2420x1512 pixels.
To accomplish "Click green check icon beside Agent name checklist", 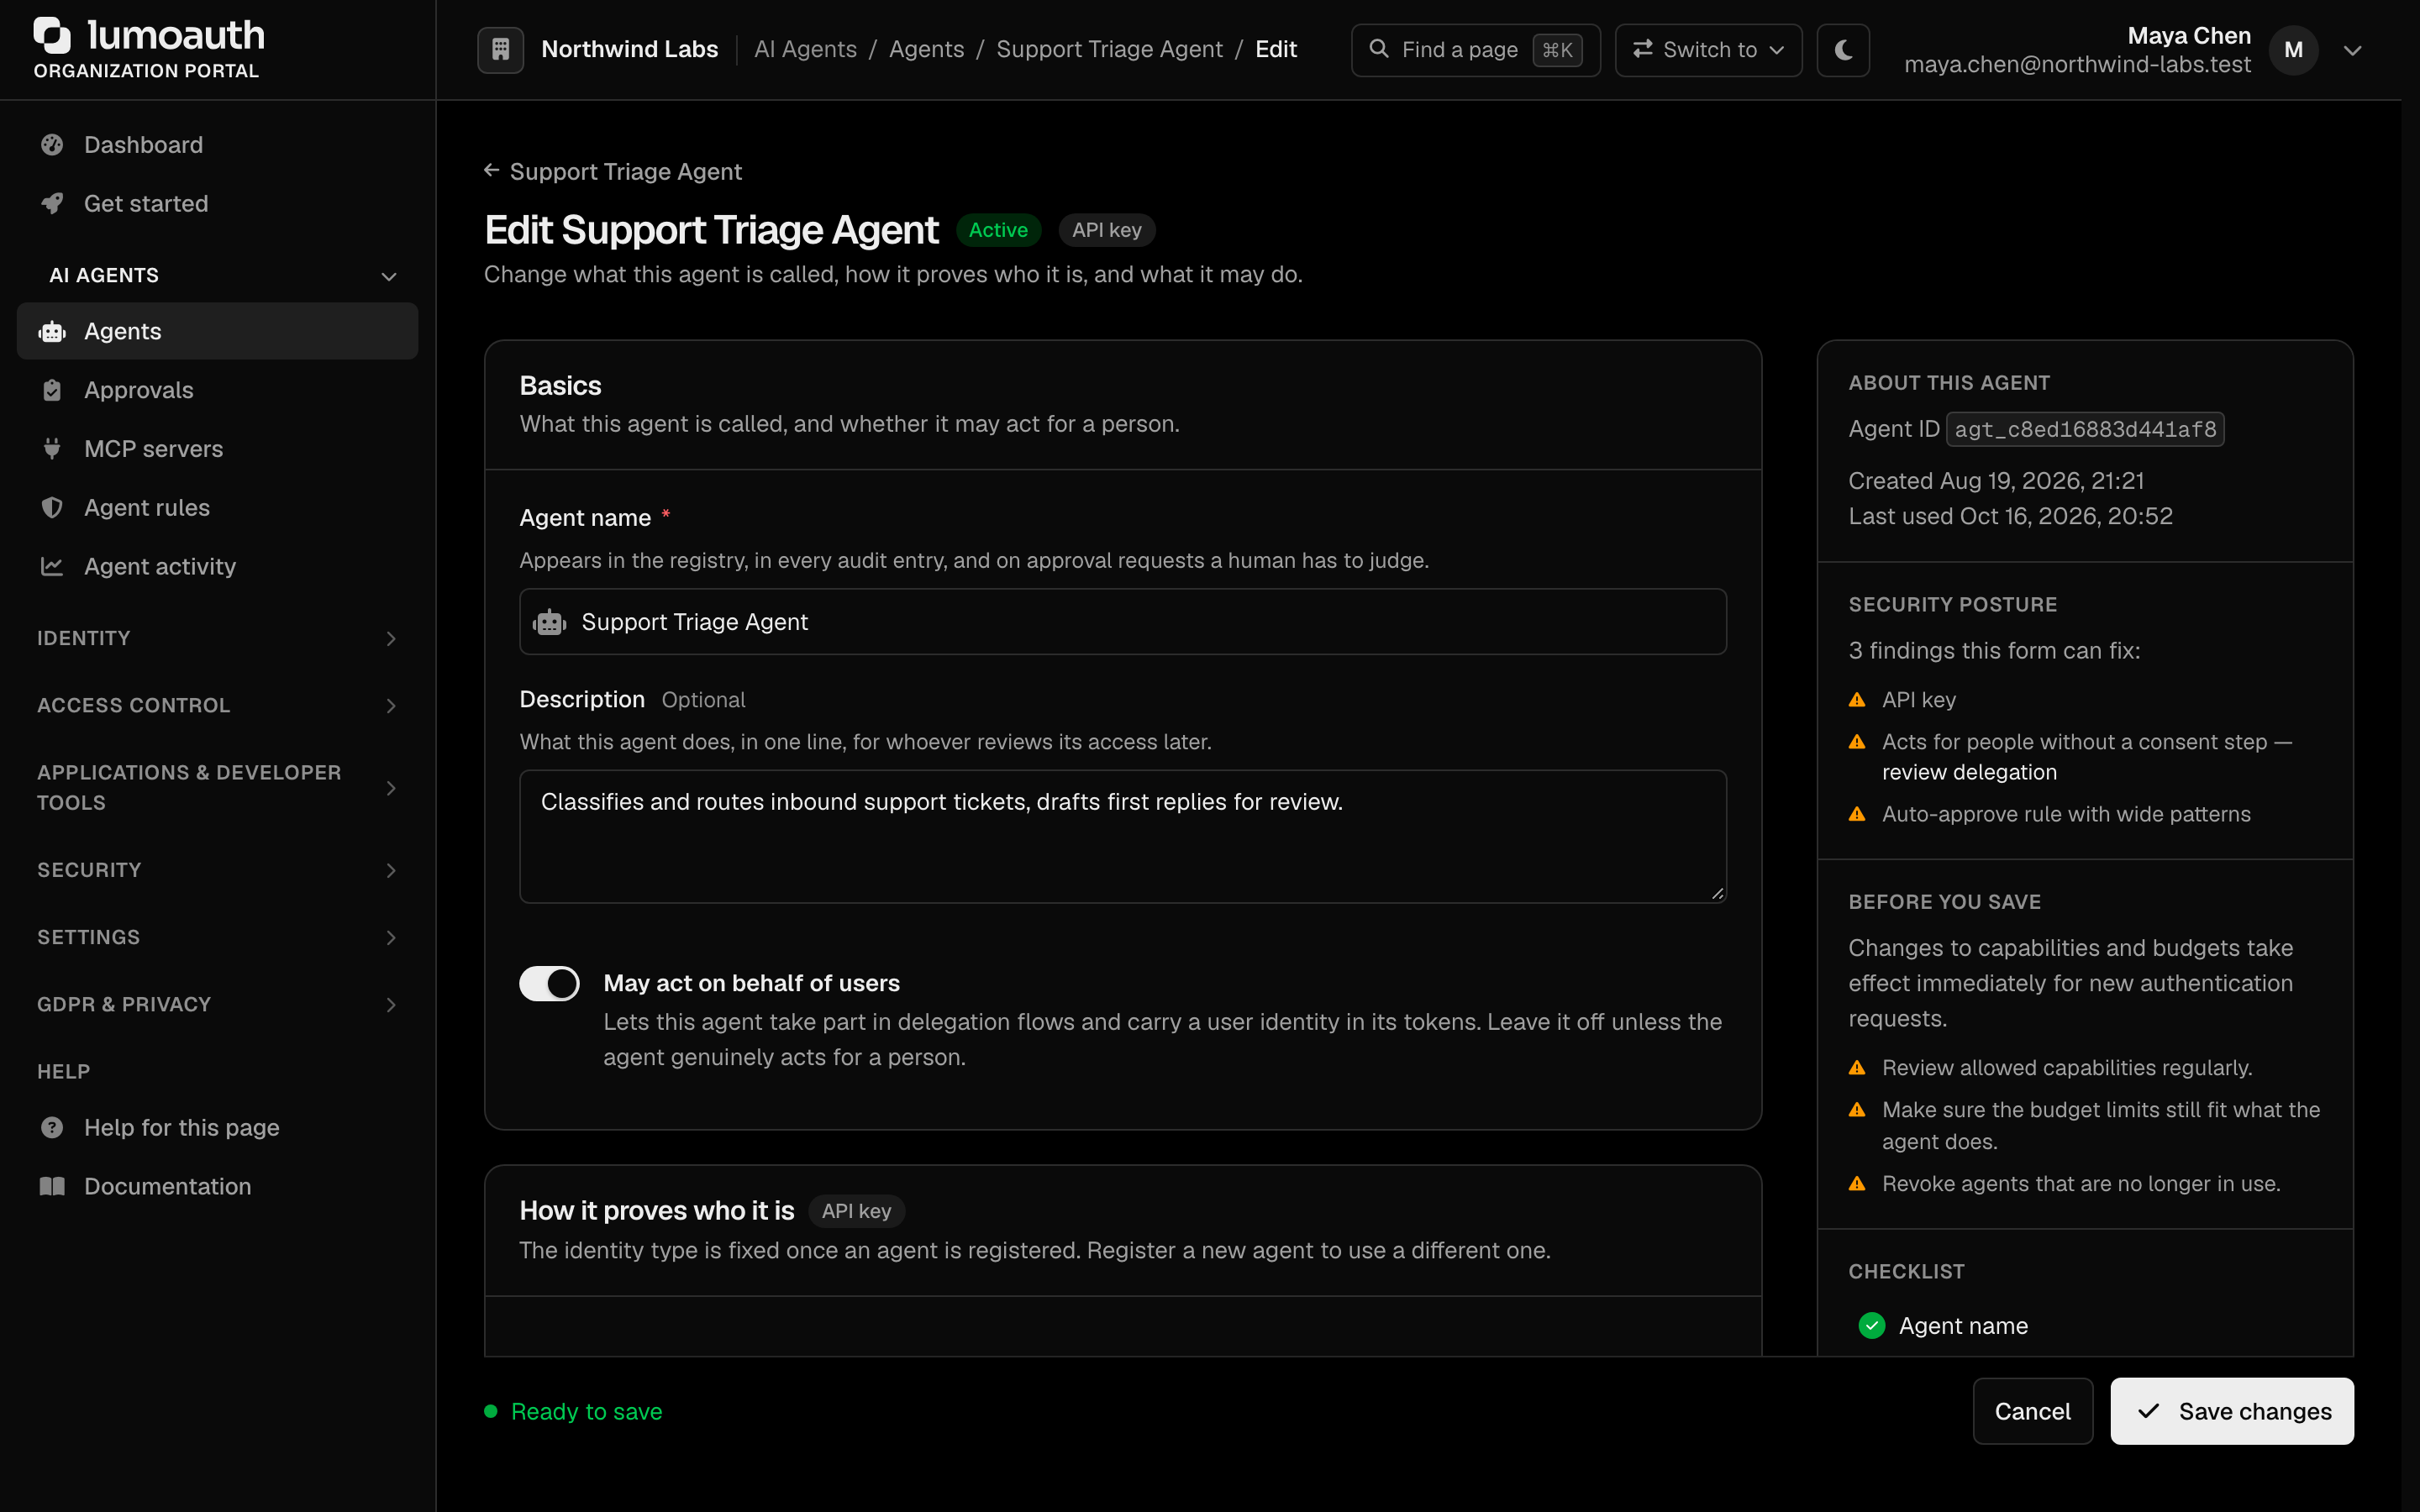I will [1872, 1326].
